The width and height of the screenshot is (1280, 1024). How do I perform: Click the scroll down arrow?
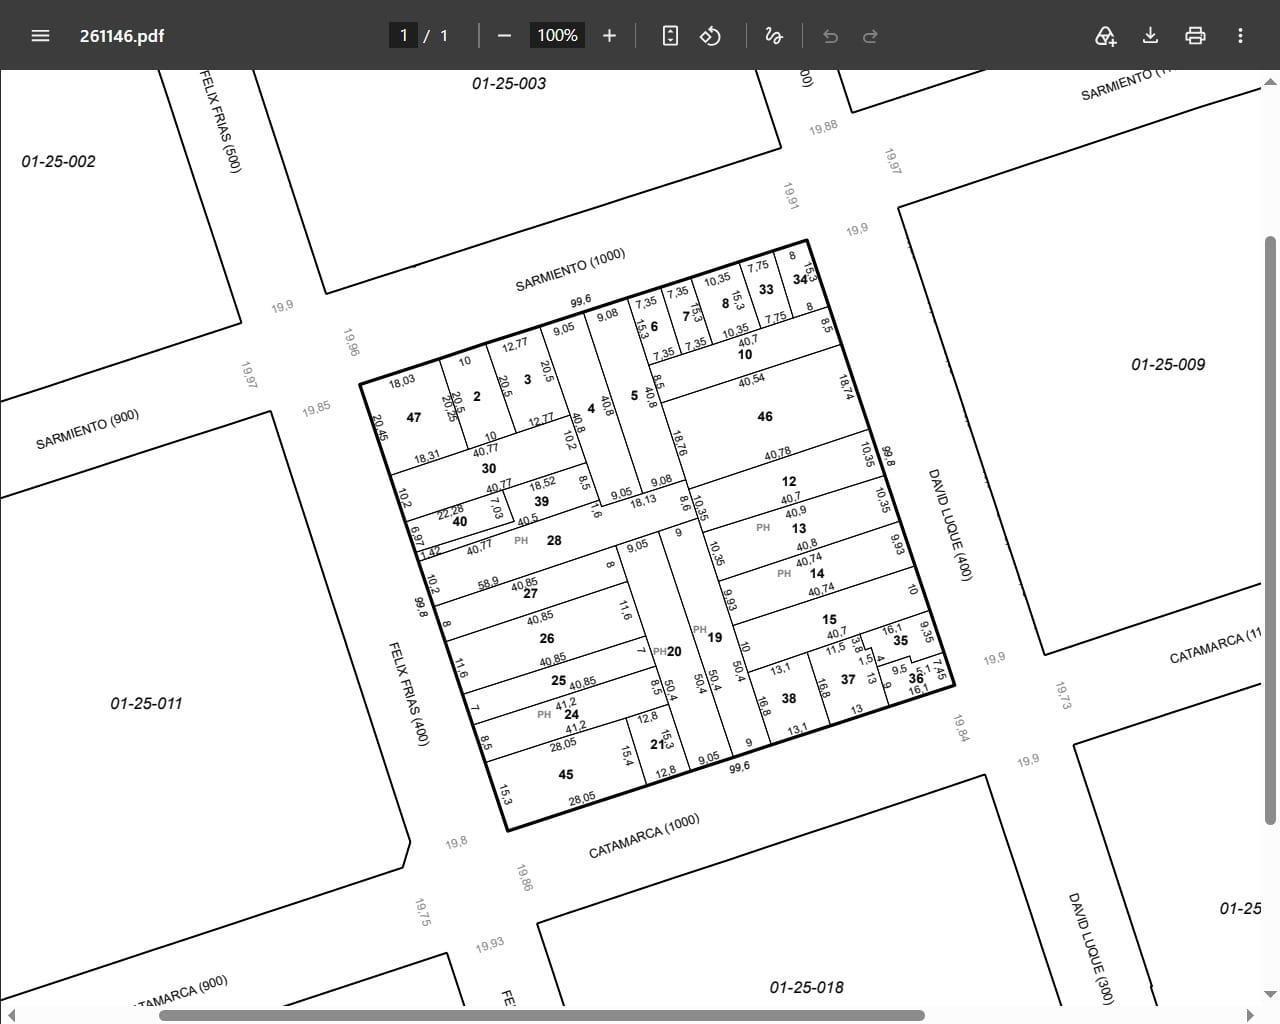point(1271,995)
